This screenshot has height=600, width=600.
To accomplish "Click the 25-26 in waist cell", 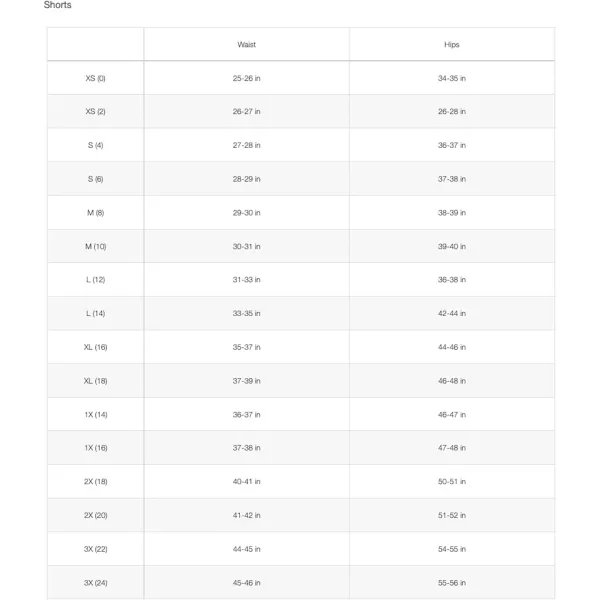I will [x=246, y=78].
